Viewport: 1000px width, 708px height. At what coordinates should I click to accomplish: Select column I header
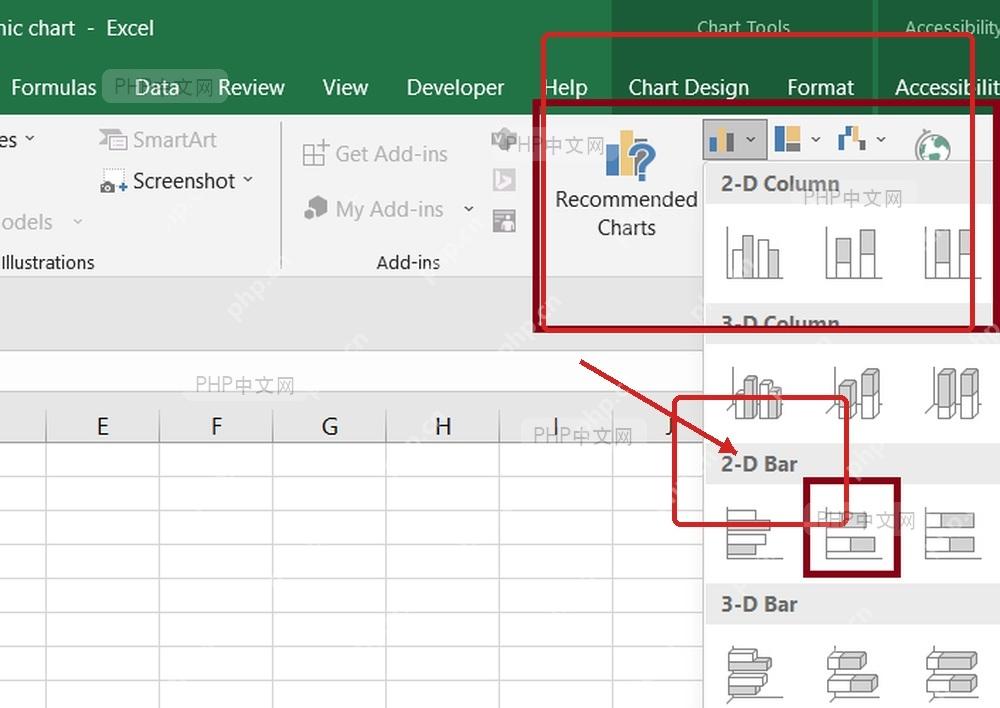556,426
